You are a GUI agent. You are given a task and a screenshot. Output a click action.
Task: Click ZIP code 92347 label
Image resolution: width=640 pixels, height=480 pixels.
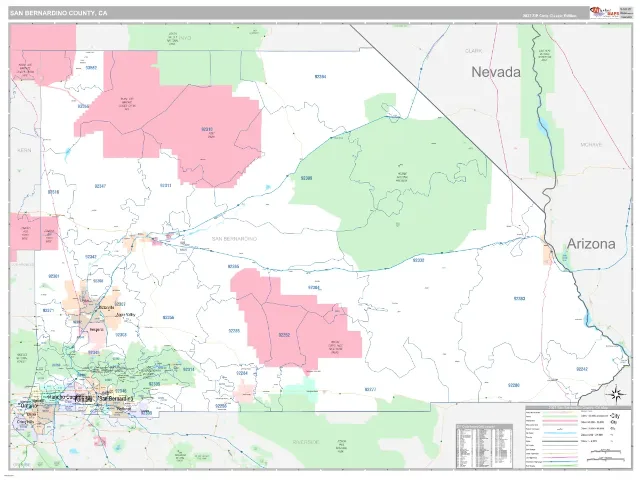(x=100, y=186)
